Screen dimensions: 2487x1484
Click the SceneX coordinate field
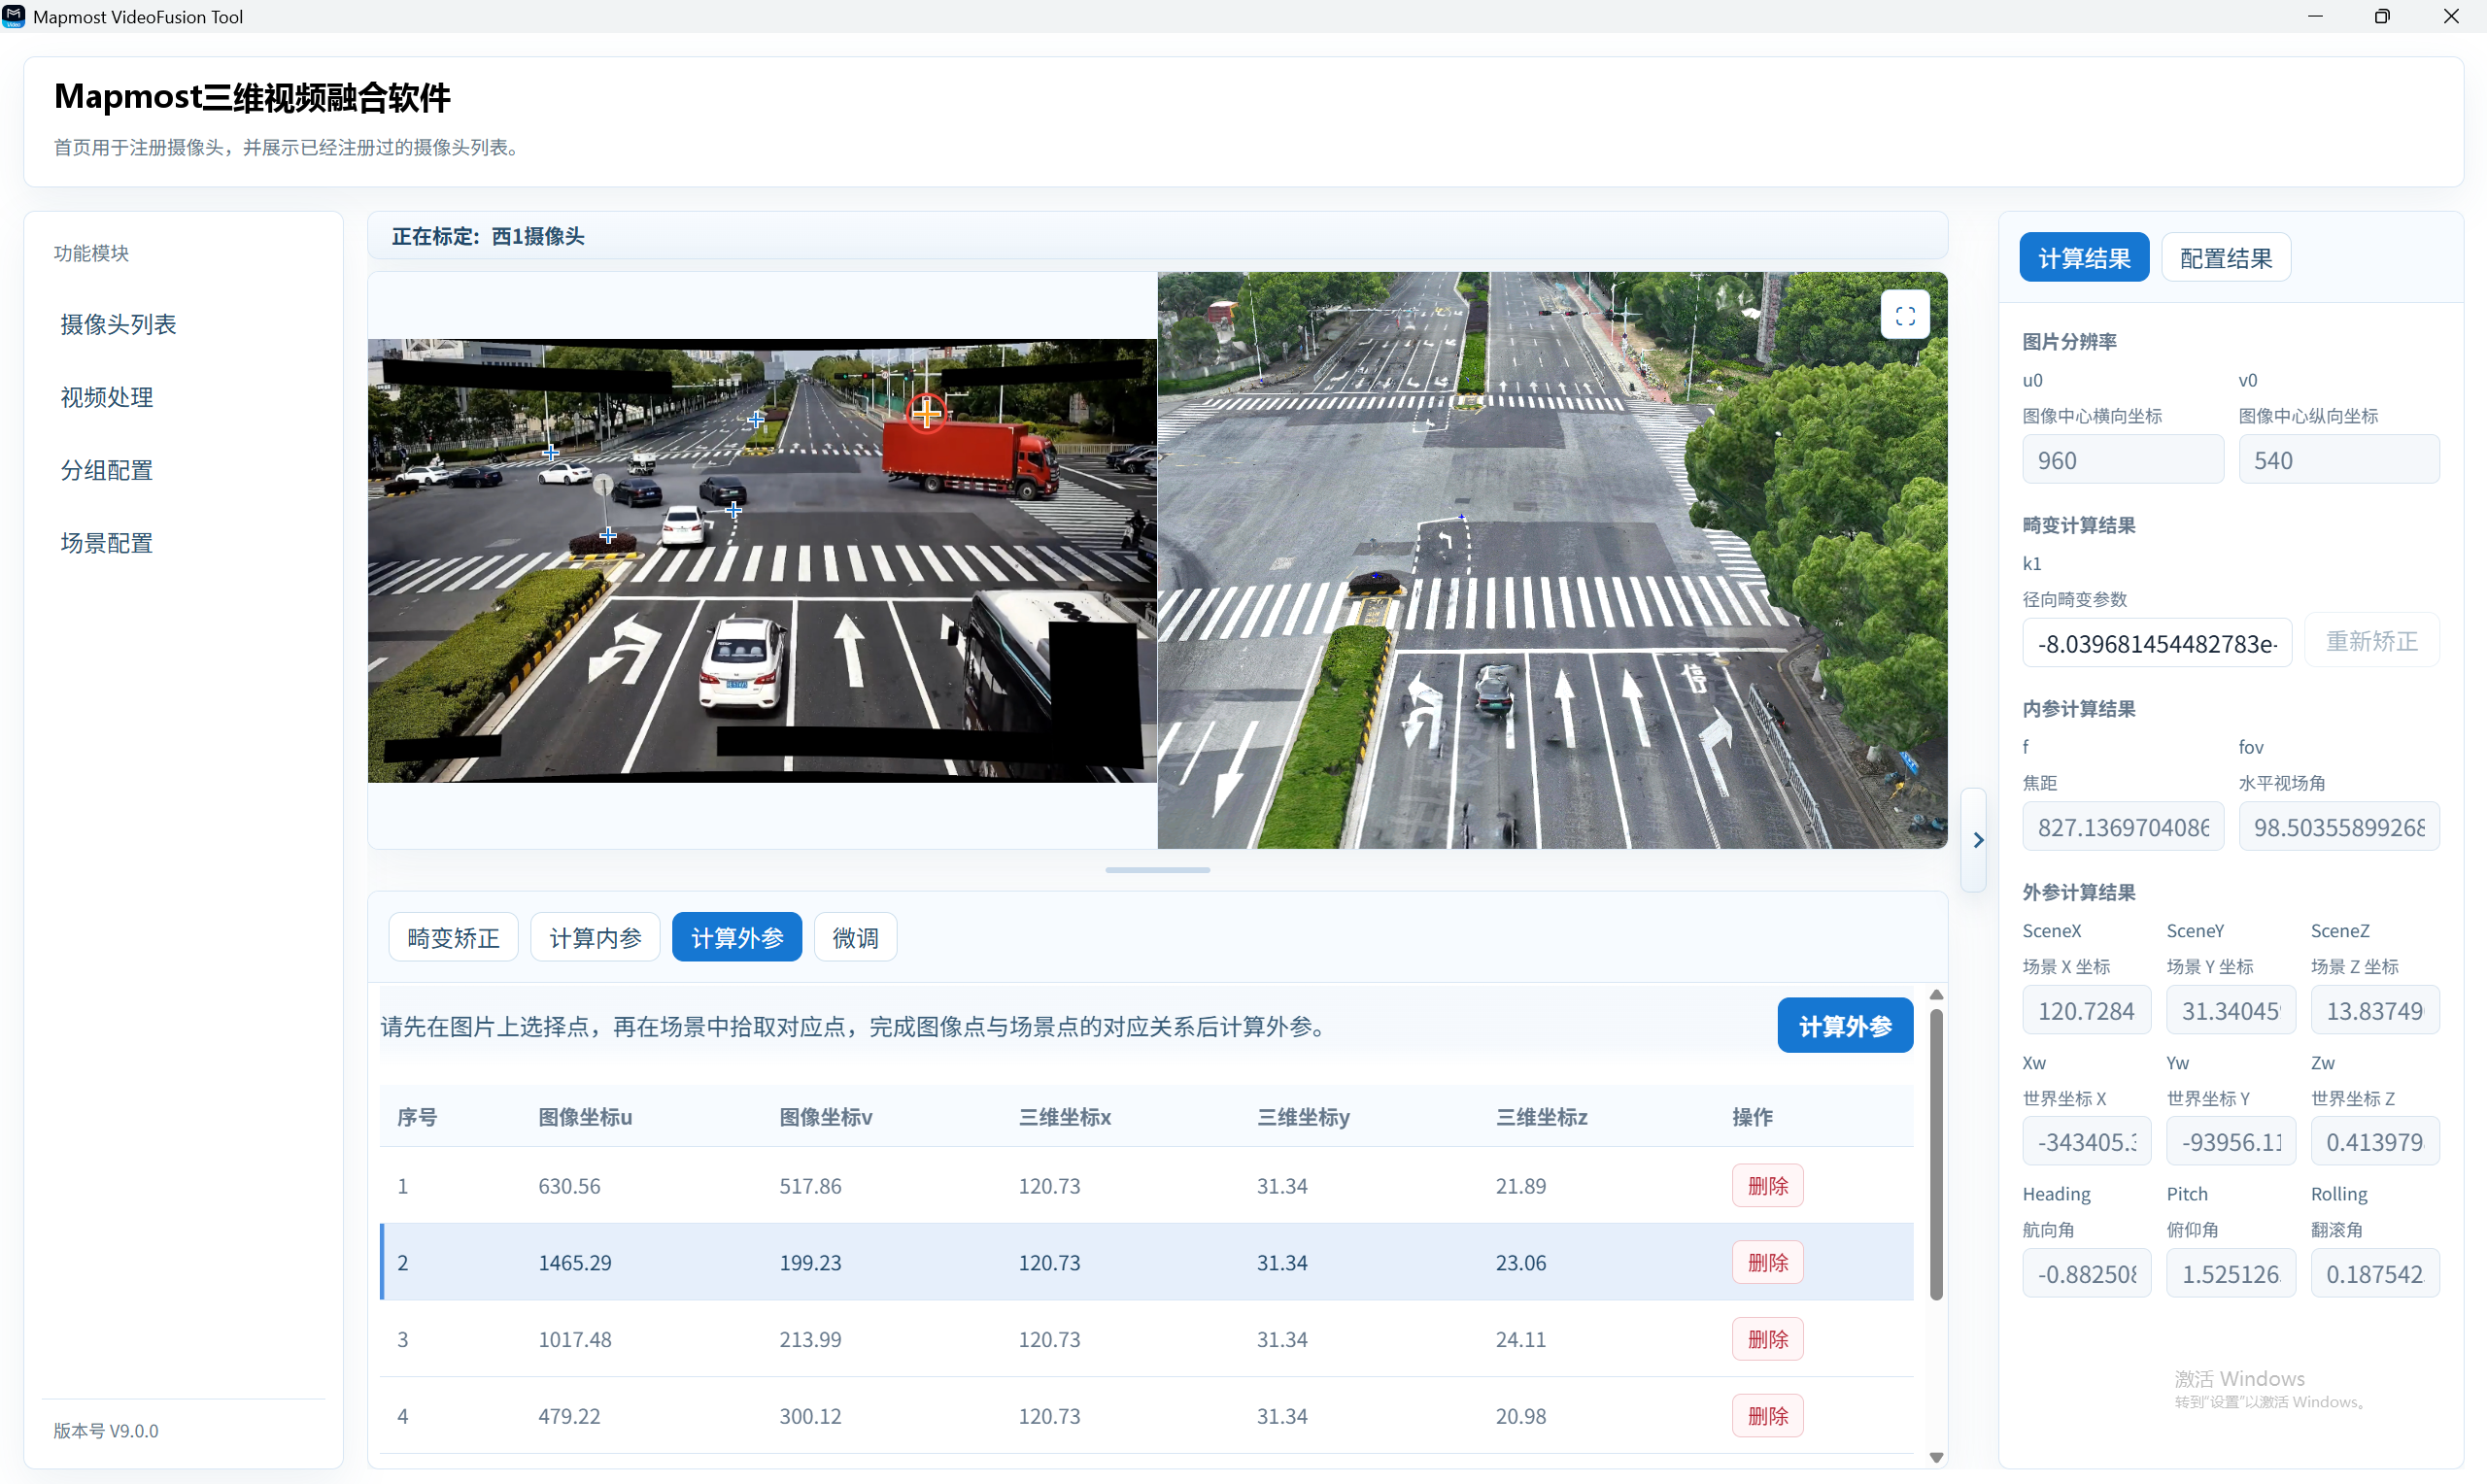[2087, 1010]
